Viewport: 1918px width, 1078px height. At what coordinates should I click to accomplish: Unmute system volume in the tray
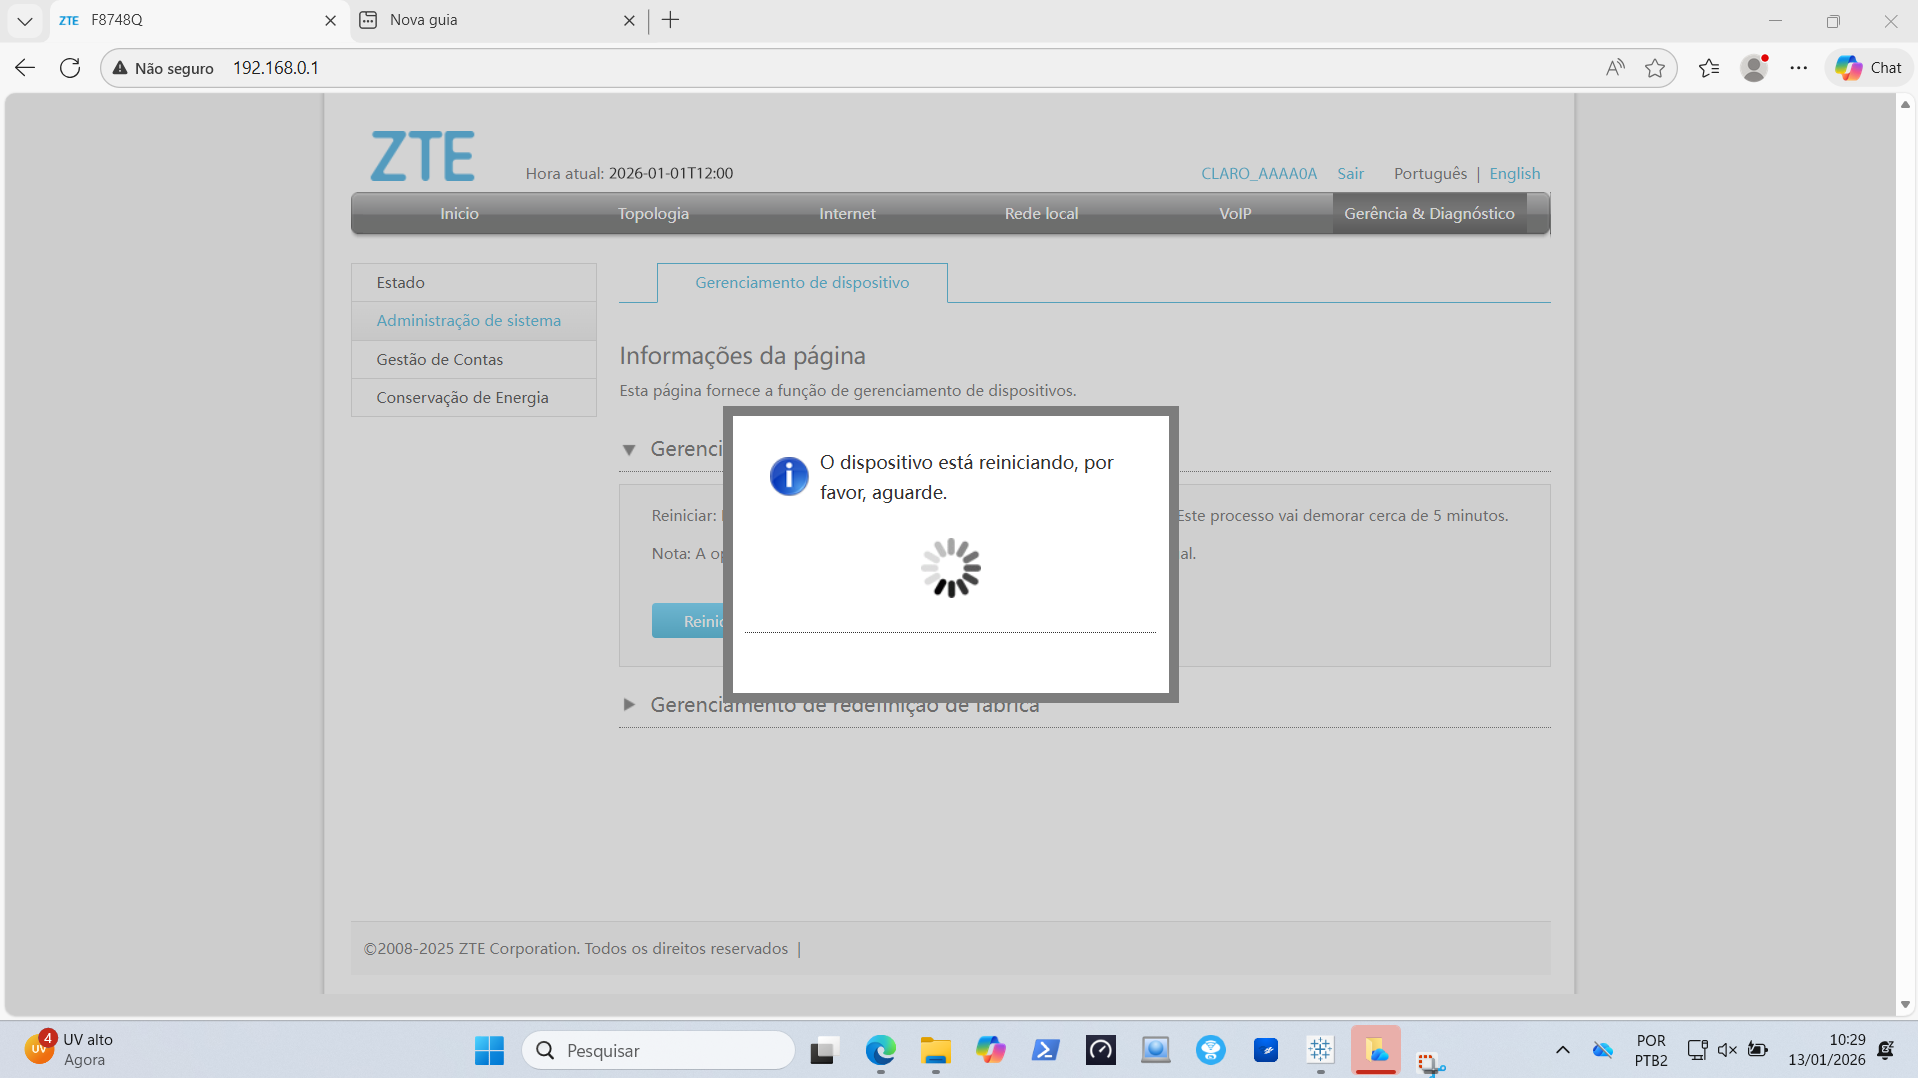[x=1727, y=1050]
